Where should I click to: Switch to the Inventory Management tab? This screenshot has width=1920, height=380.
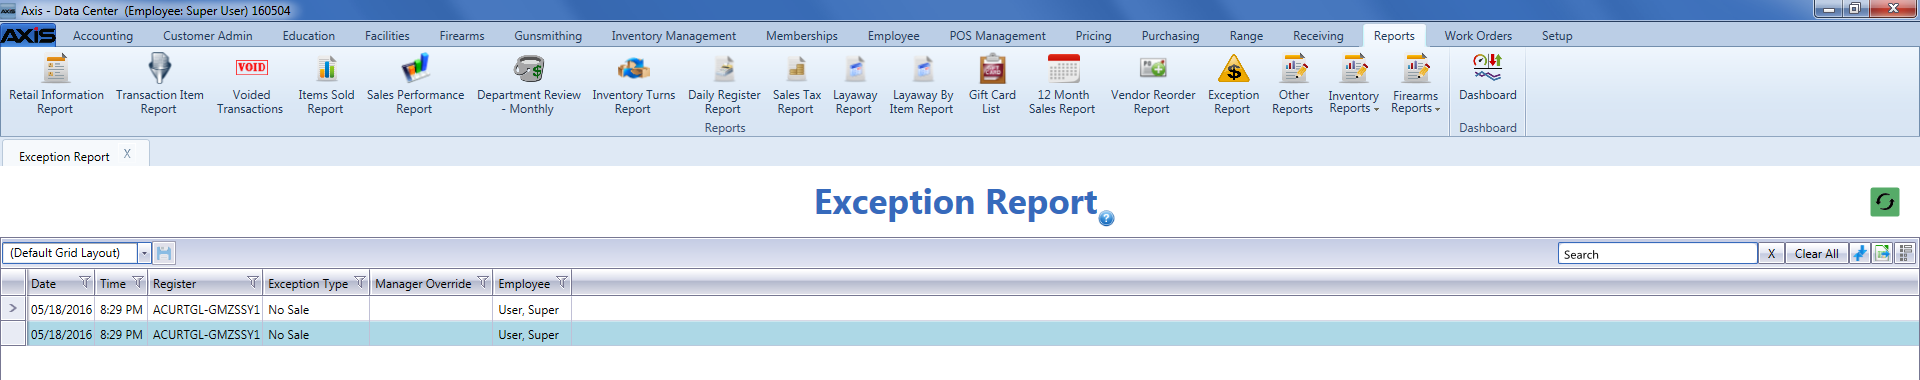coord(674,36)
